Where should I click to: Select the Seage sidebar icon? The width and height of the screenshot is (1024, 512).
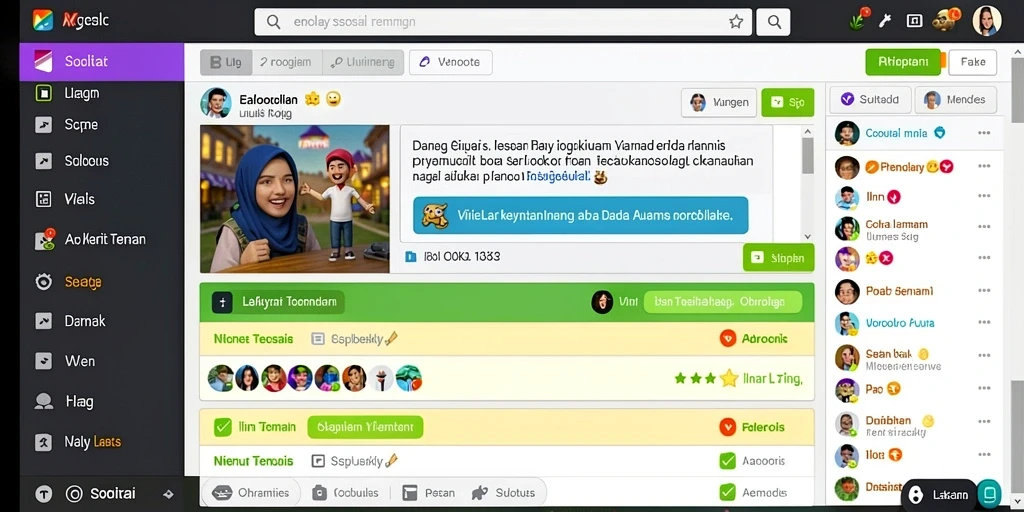point(44,281)
